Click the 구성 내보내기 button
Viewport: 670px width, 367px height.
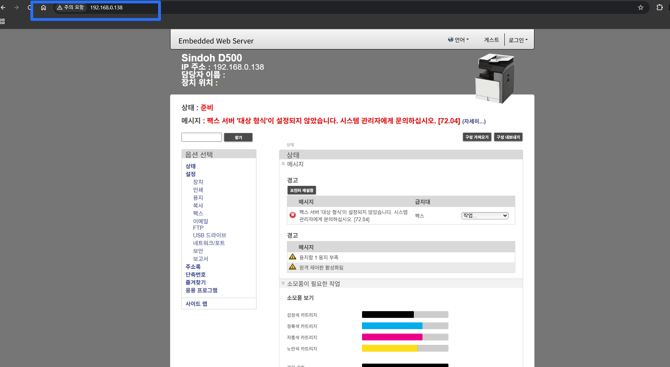pyautogui.click(x=508, y=137)
